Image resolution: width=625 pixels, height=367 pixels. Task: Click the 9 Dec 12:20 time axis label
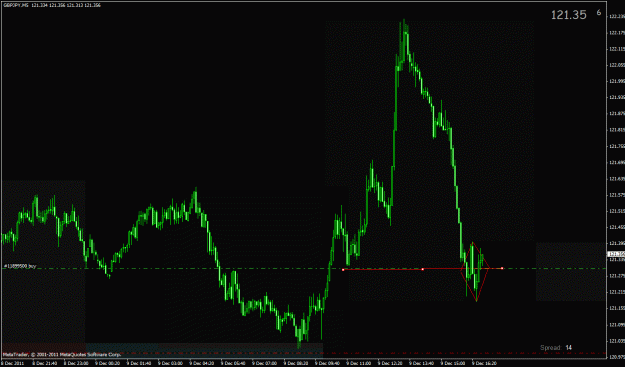coord(390,363)
